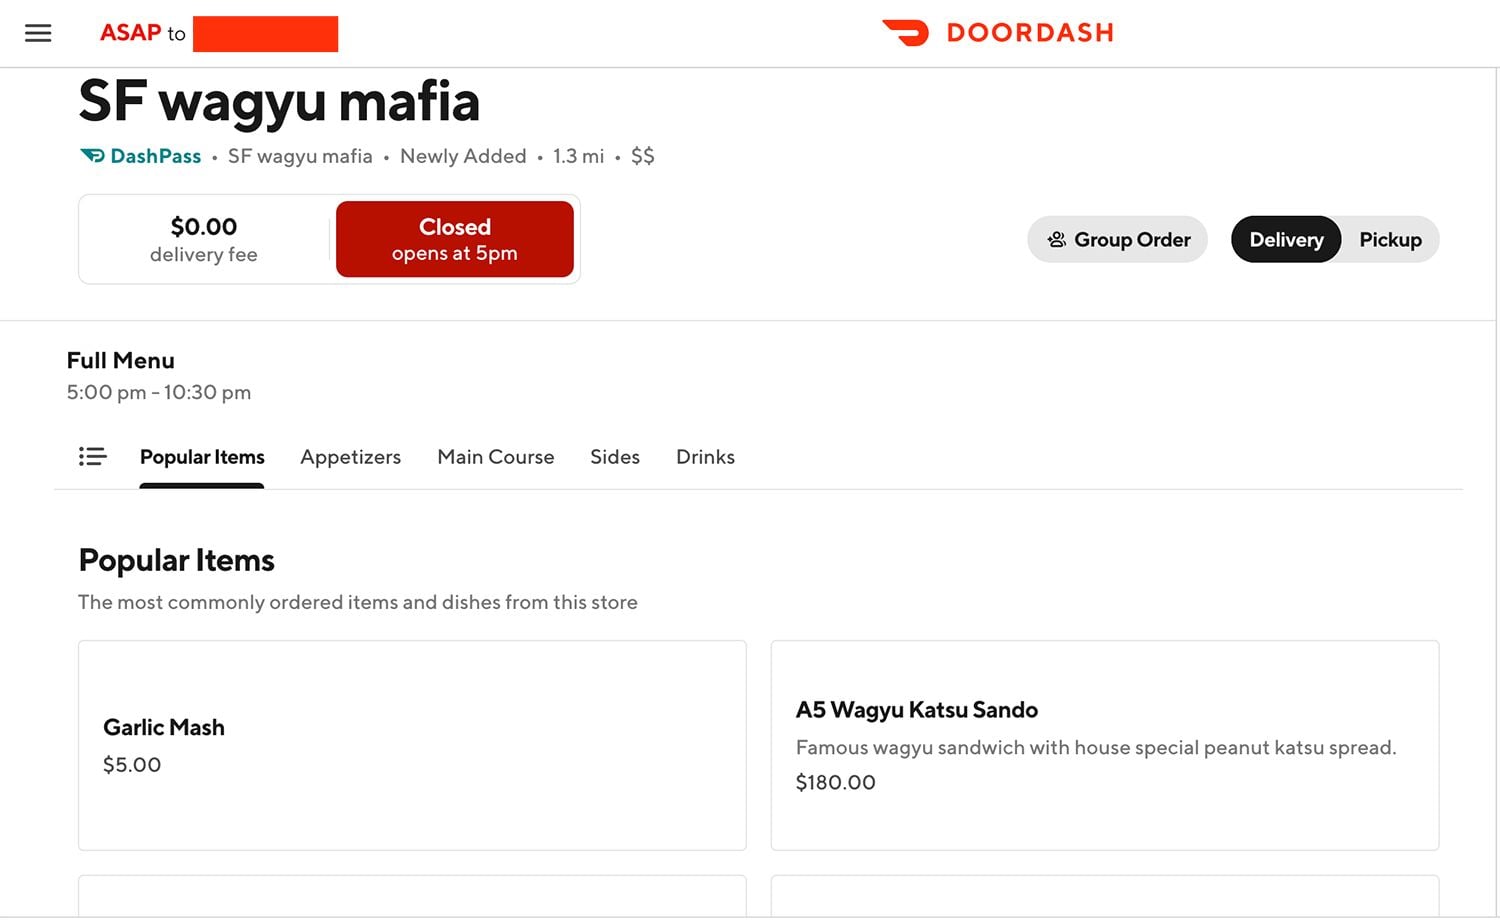The height and width of the screenshot is (923, 1500).
Task: Click the Group Order people icon
Action: [1056, 240]
